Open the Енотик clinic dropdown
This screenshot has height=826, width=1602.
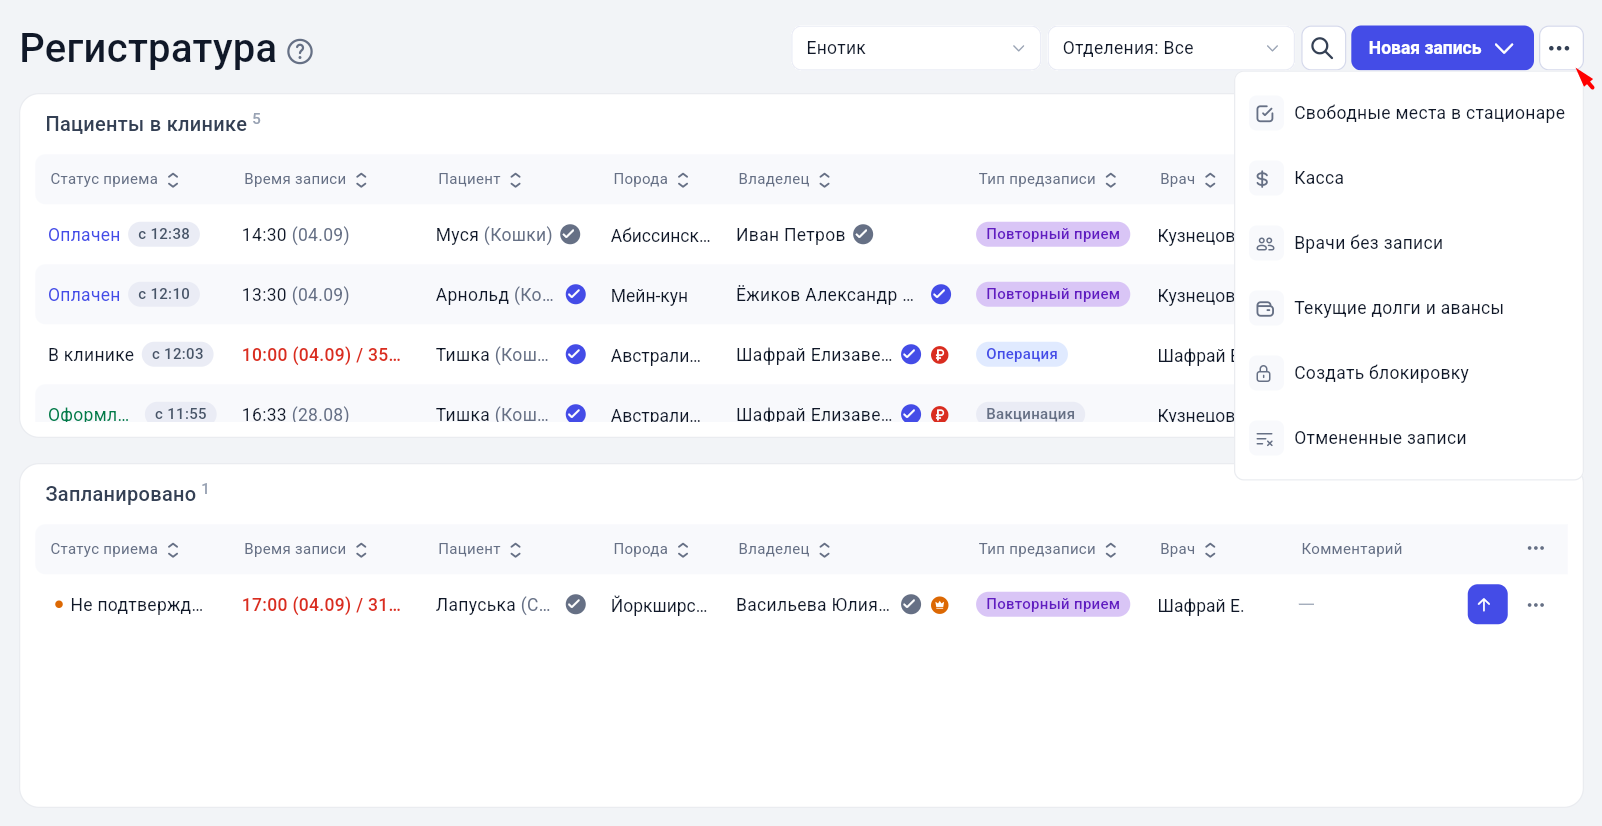[x=916, y=48]
